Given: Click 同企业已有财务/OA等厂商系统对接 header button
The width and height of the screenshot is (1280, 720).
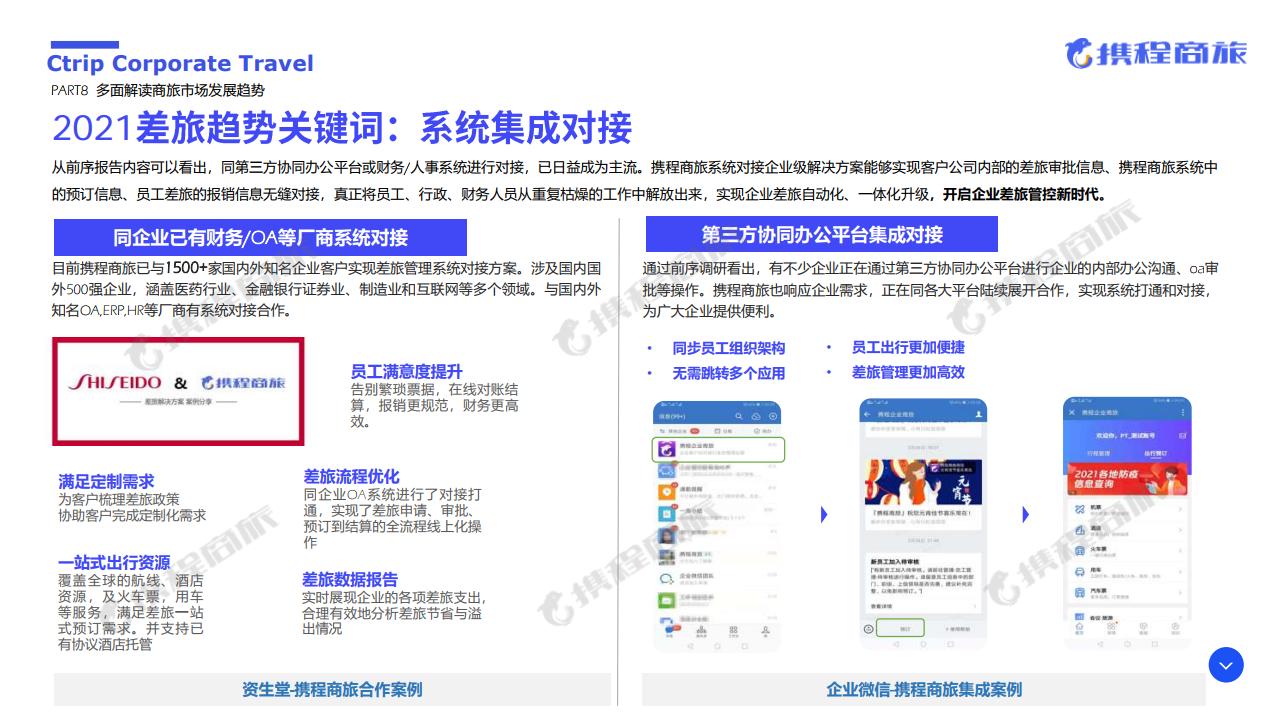Looking at the screenshot, I should coord(260,238).
